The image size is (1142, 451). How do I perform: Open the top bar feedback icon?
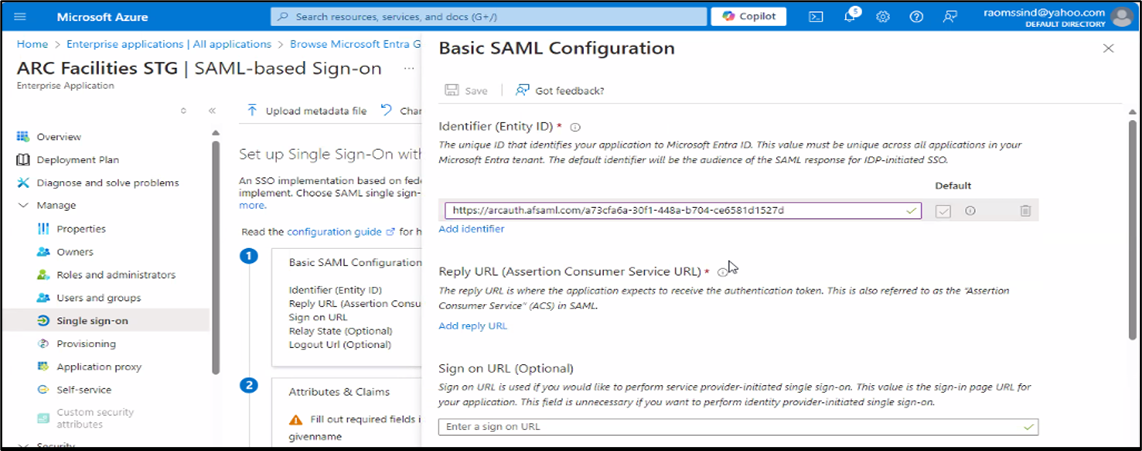click(x=950, y=16)
